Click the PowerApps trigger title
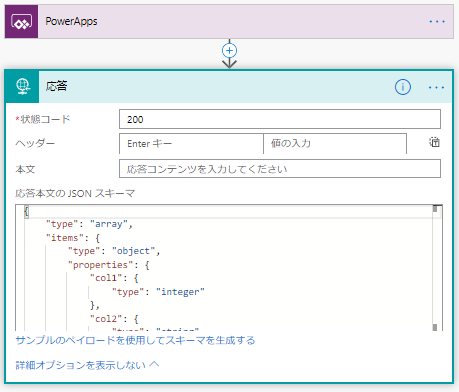459x392 pixels. [71, 21]
